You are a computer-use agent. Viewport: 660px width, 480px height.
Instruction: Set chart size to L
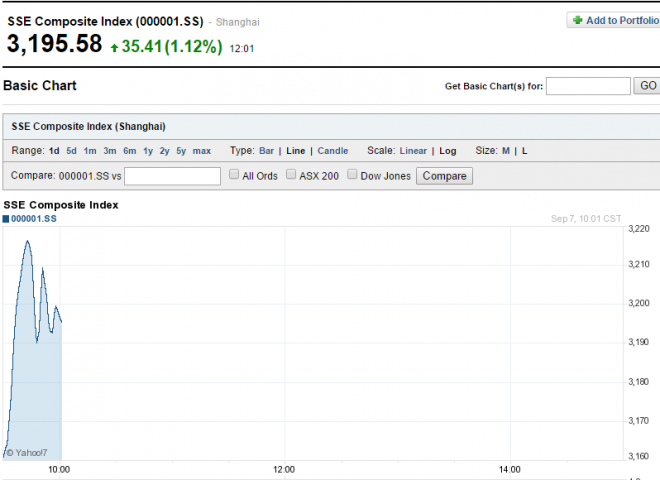524,151
